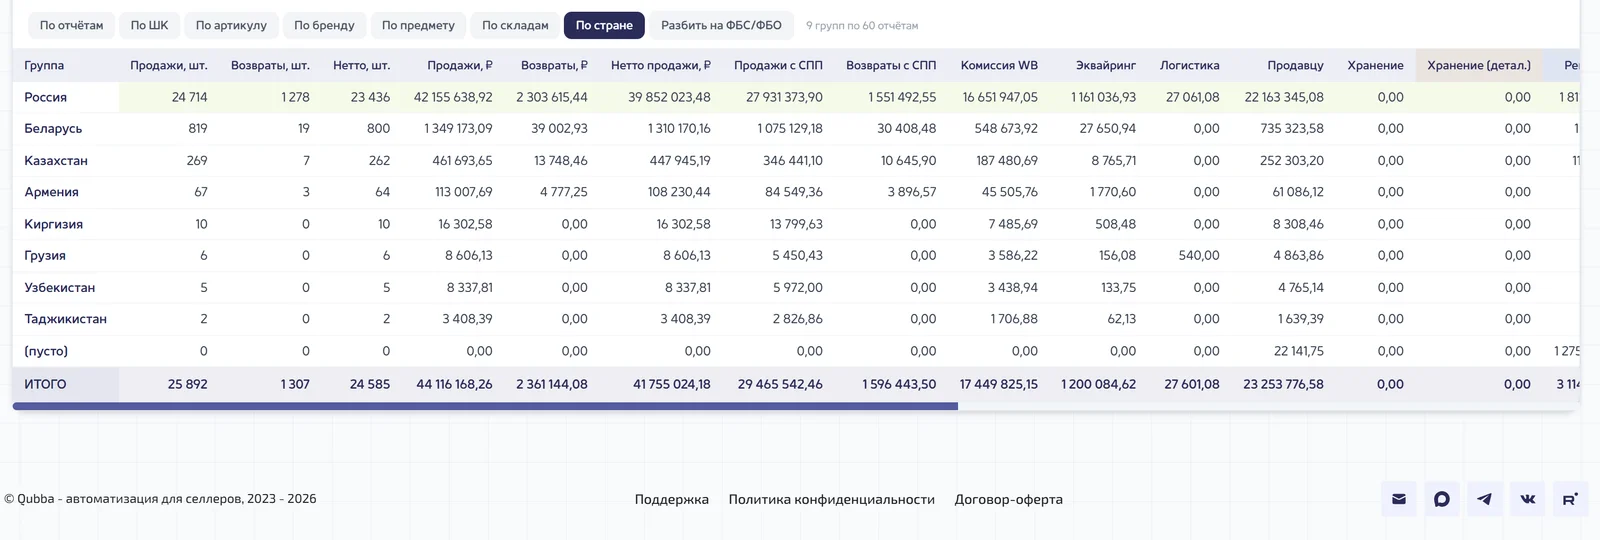Sort by Комиссия WB column header
Viewport: 1600px width, 540px height.
click(x=999, y=65)
